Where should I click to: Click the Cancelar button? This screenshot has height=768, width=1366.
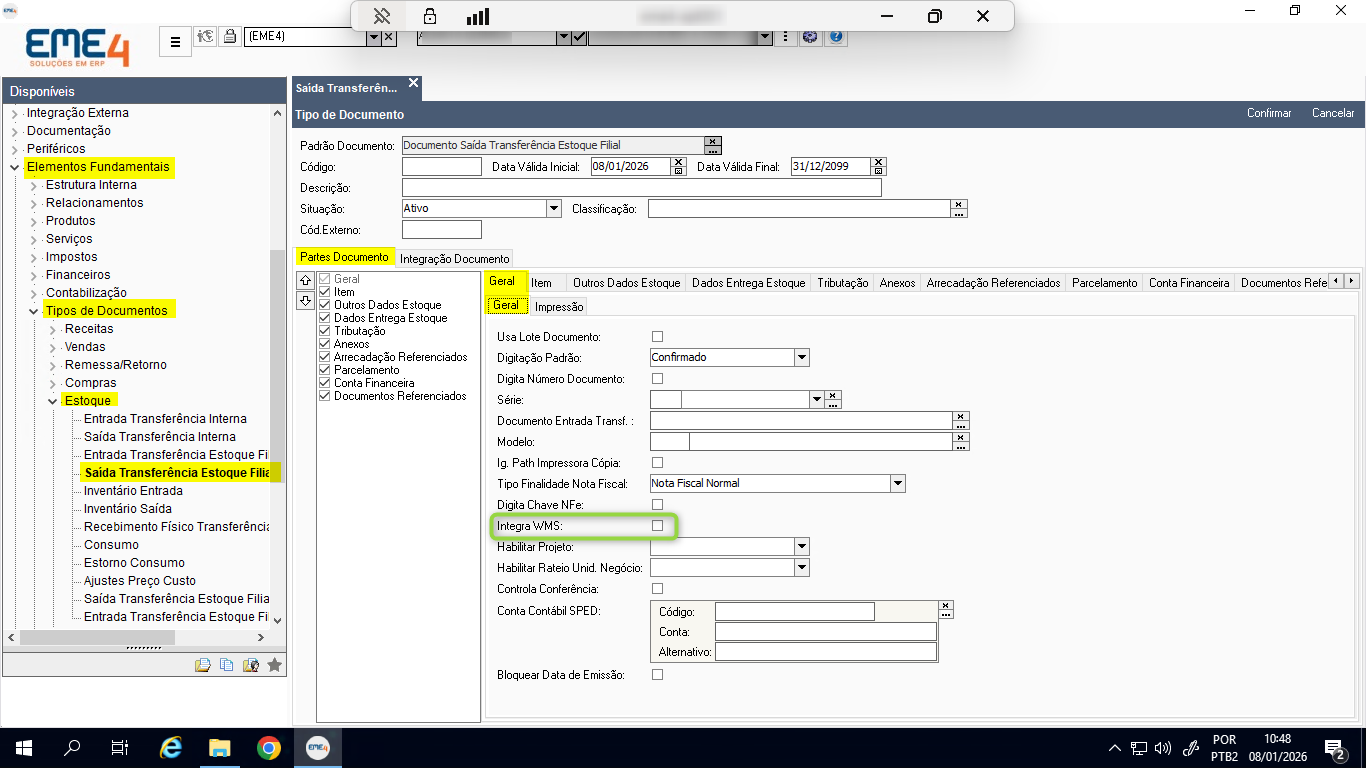[1333, 113]
